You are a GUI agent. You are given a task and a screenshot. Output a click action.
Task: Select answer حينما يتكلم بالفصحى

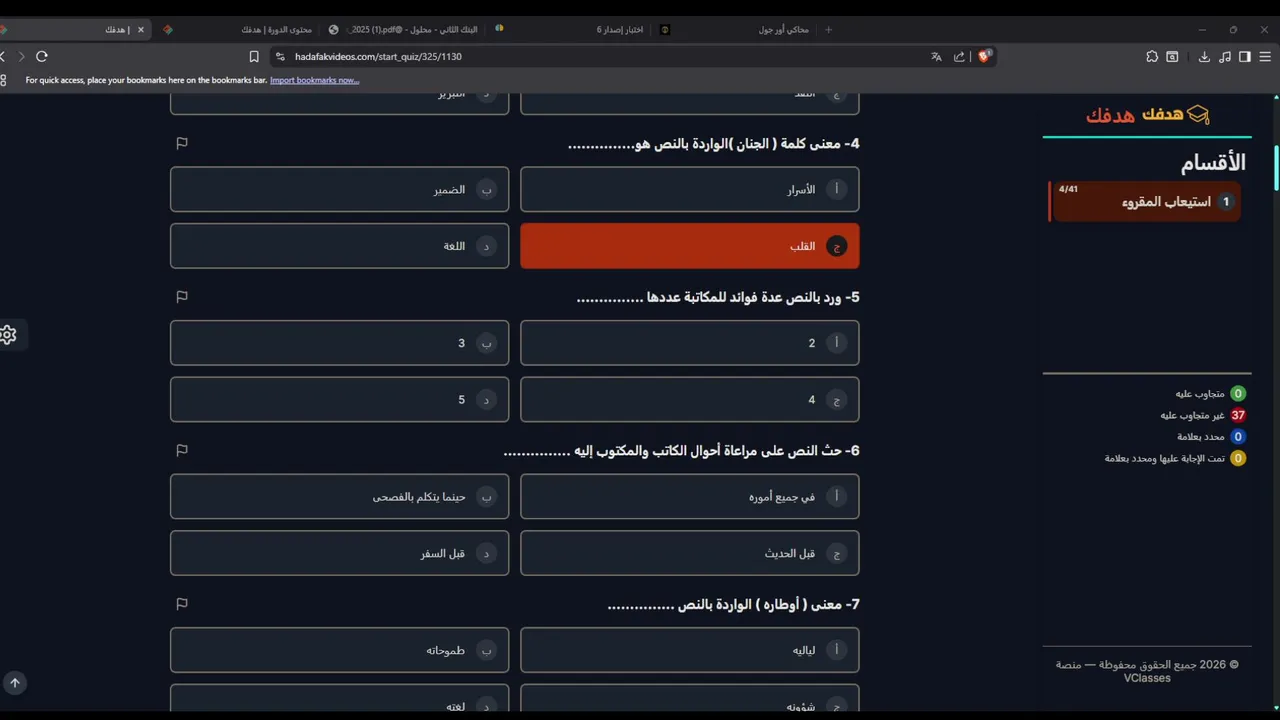[340, 497]
